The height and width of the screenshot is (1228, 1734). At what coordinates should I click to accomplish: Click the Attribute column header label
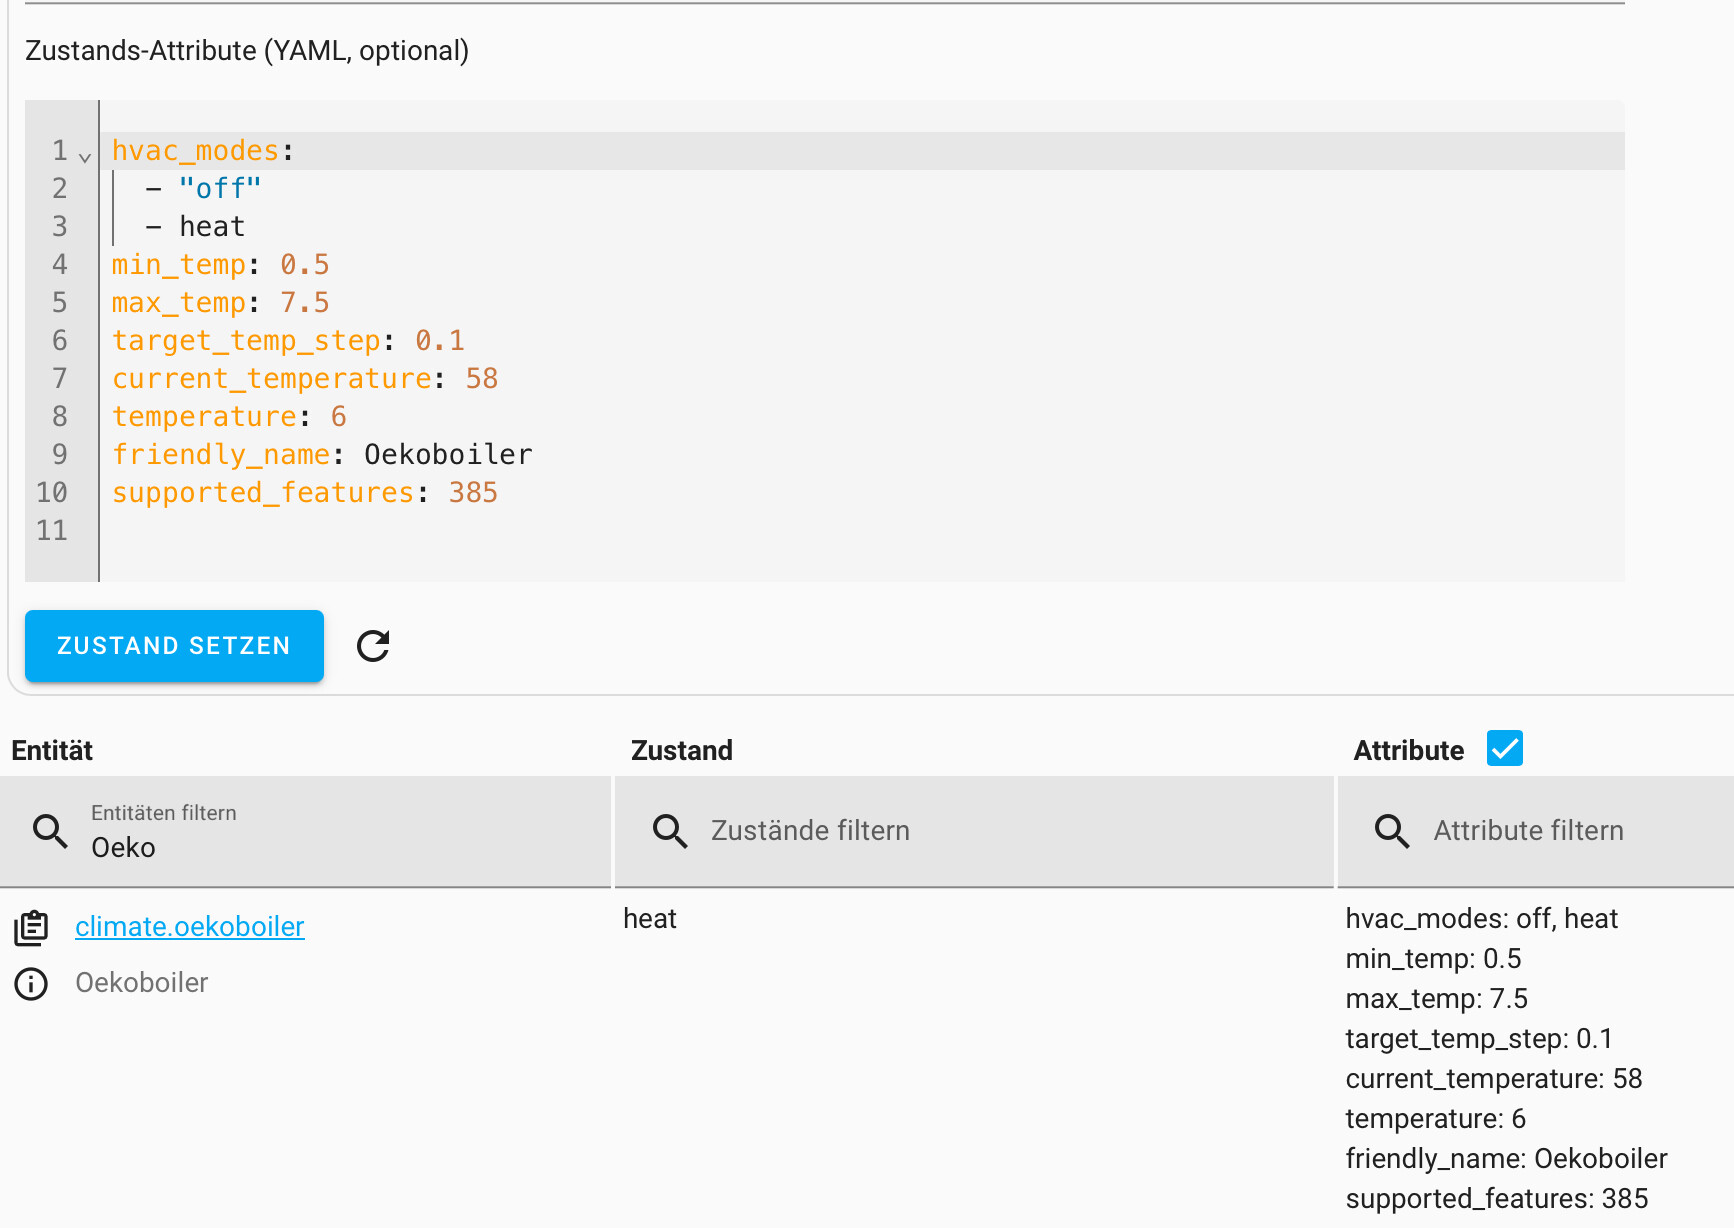tap(1409, 751)
